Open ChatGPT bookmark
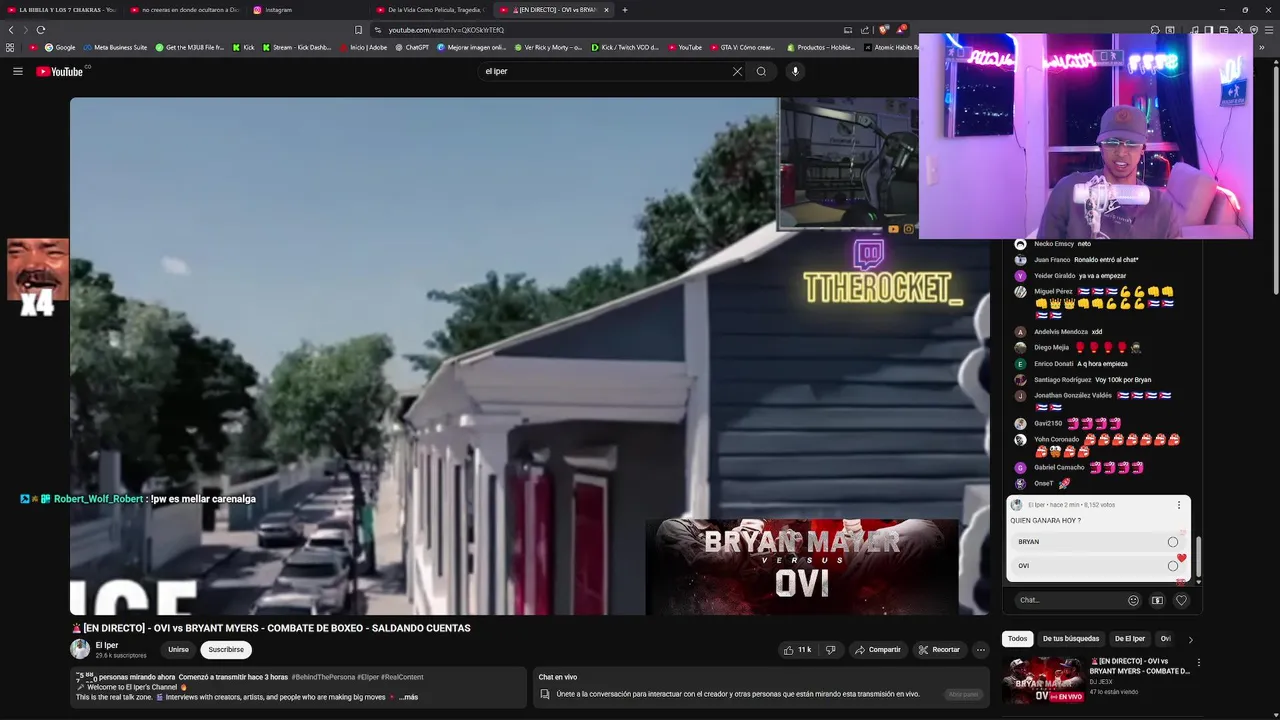 tap(412, 47)
